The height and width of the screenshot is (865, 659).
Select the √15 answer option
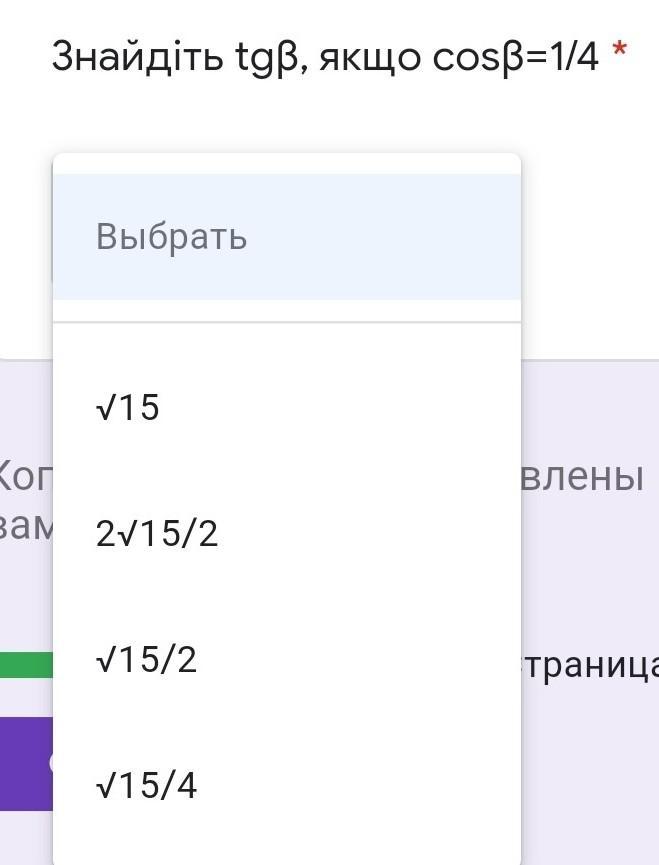[128, 408]
